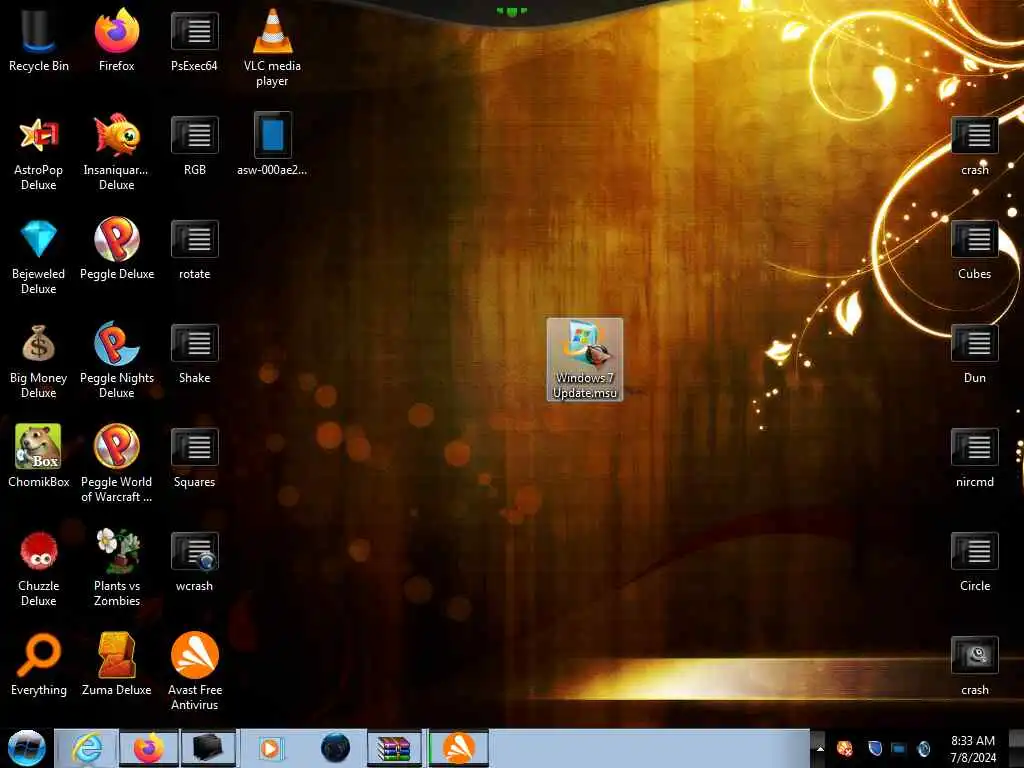Select the AstroPop Deluxe game icon
This screenshot has width=1024, height=768.
pos(39,152)
